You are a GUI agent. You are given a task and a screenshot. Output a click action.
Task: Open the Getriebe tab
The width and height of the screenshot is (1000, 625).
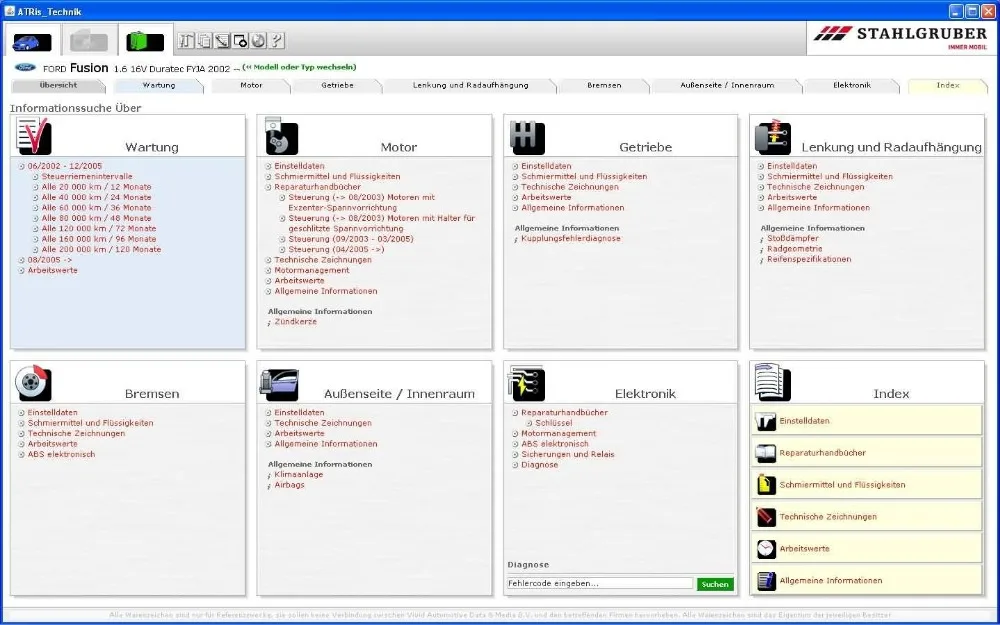click(x=337, y=85)
